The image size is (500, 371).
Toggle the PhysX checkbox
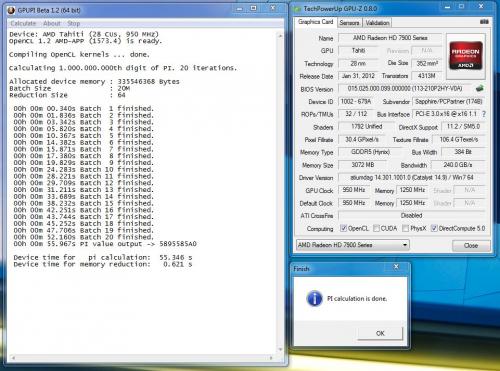[405, 228]
